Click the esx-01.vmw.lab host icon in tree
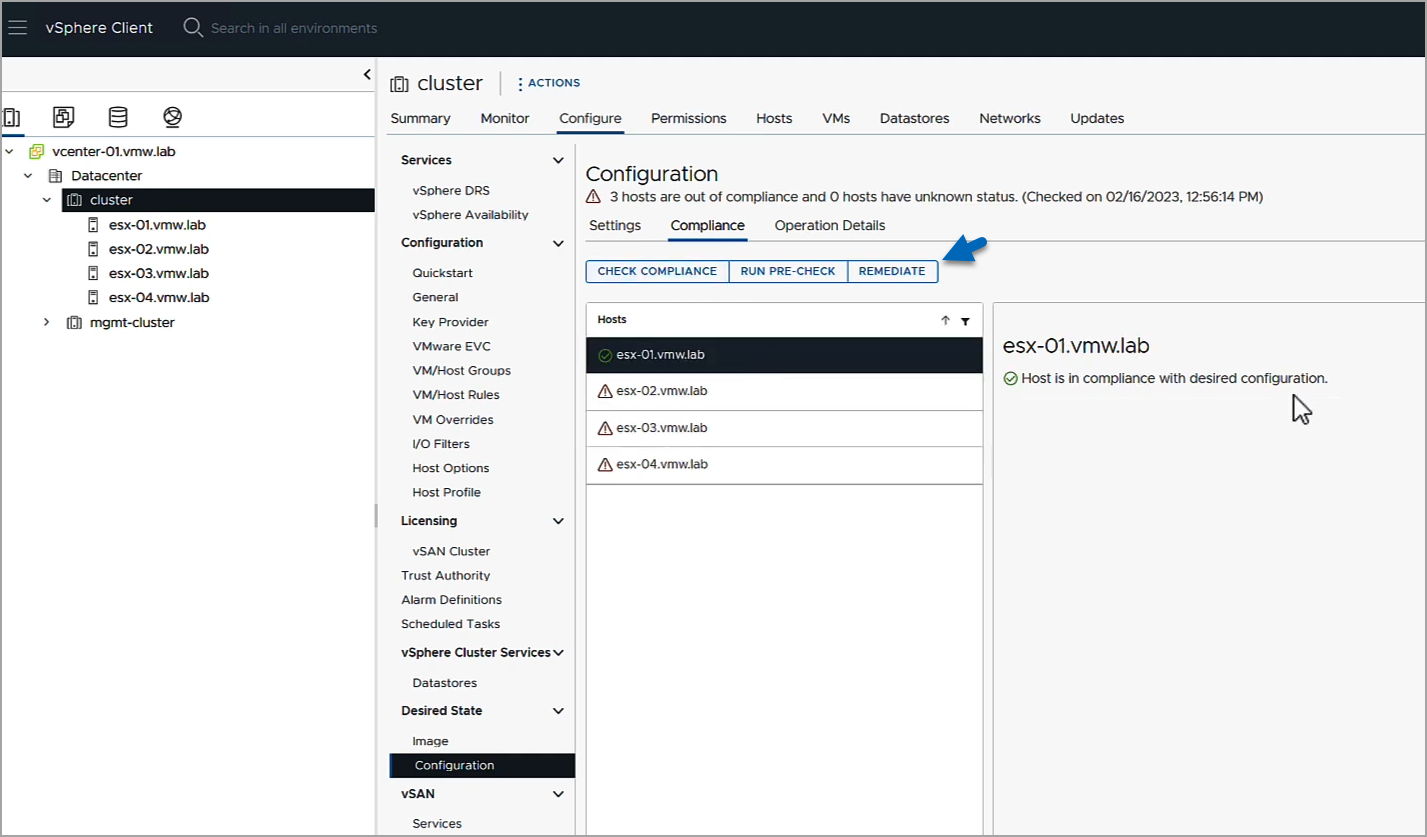This screenshot has width=1427, height=837. coord(93,225)
